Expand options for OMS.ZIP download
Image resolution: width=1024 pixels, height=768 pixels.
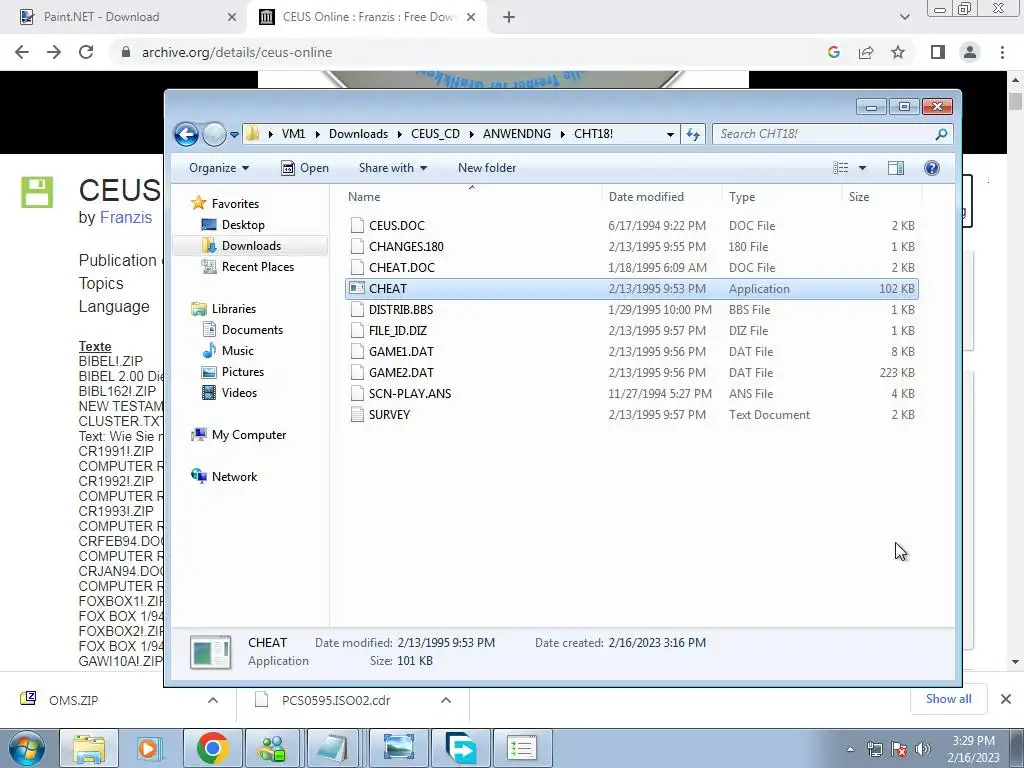click(213, 700)
